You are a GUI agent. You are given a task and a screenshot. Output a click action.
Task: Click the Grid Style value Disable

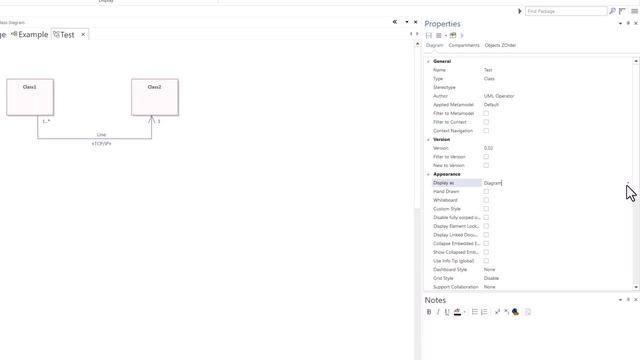[x=491, y=278]
